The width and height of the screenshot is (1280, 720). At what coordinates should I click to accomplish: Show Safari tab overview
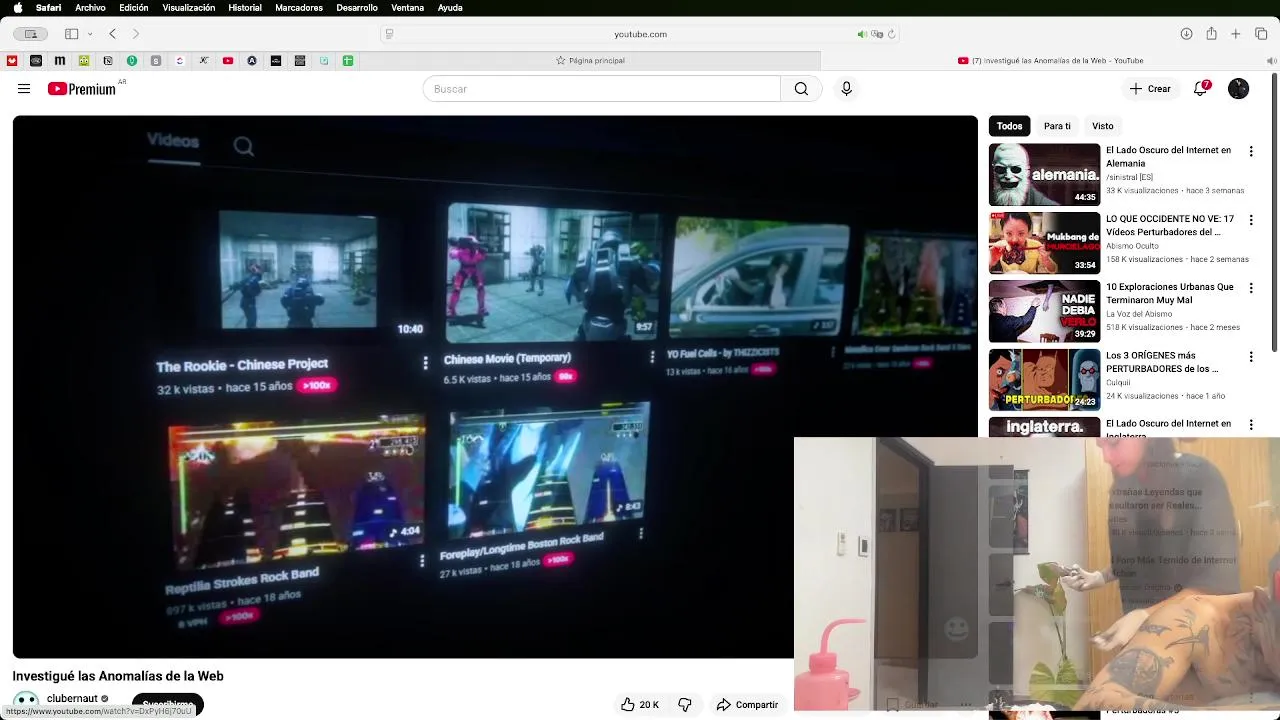1261,34
